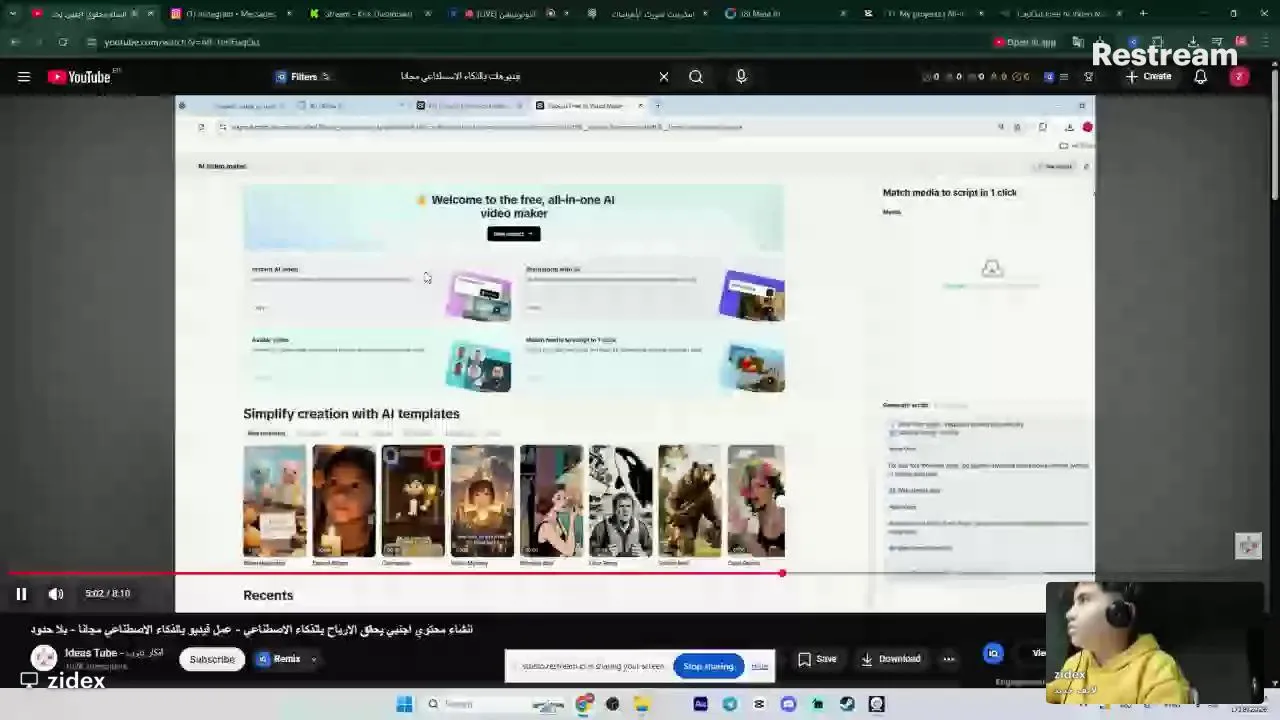Viewport: 1280px width, 720px height.
Task: Click the Remix button under the video
Action: [278, 659]
